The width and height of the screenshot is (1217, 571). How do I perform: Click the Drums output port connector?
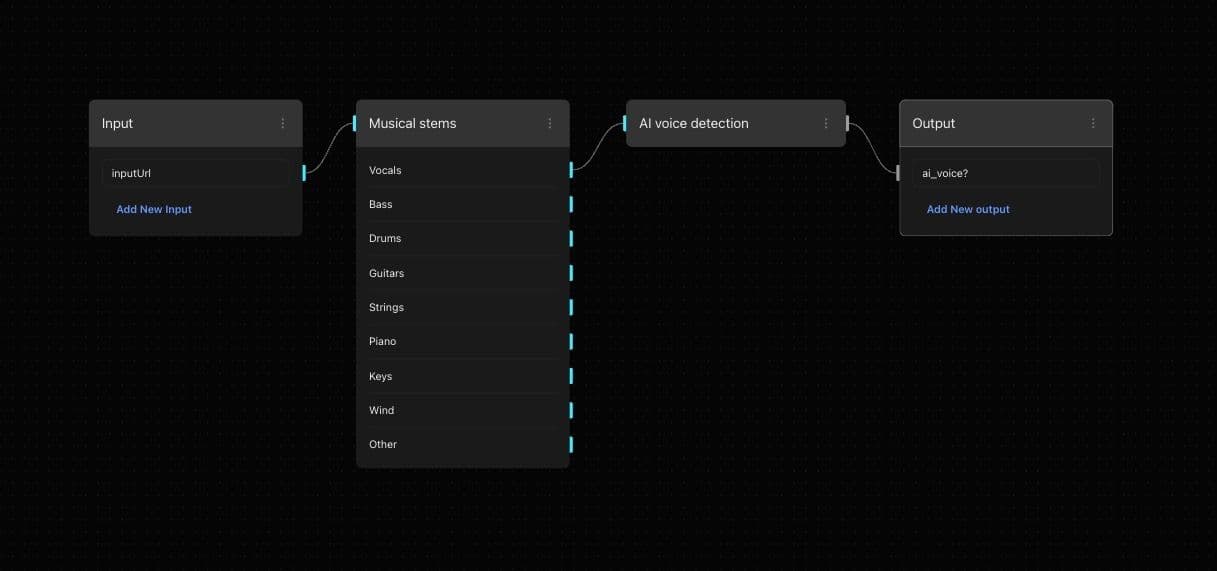pos(571,238)
